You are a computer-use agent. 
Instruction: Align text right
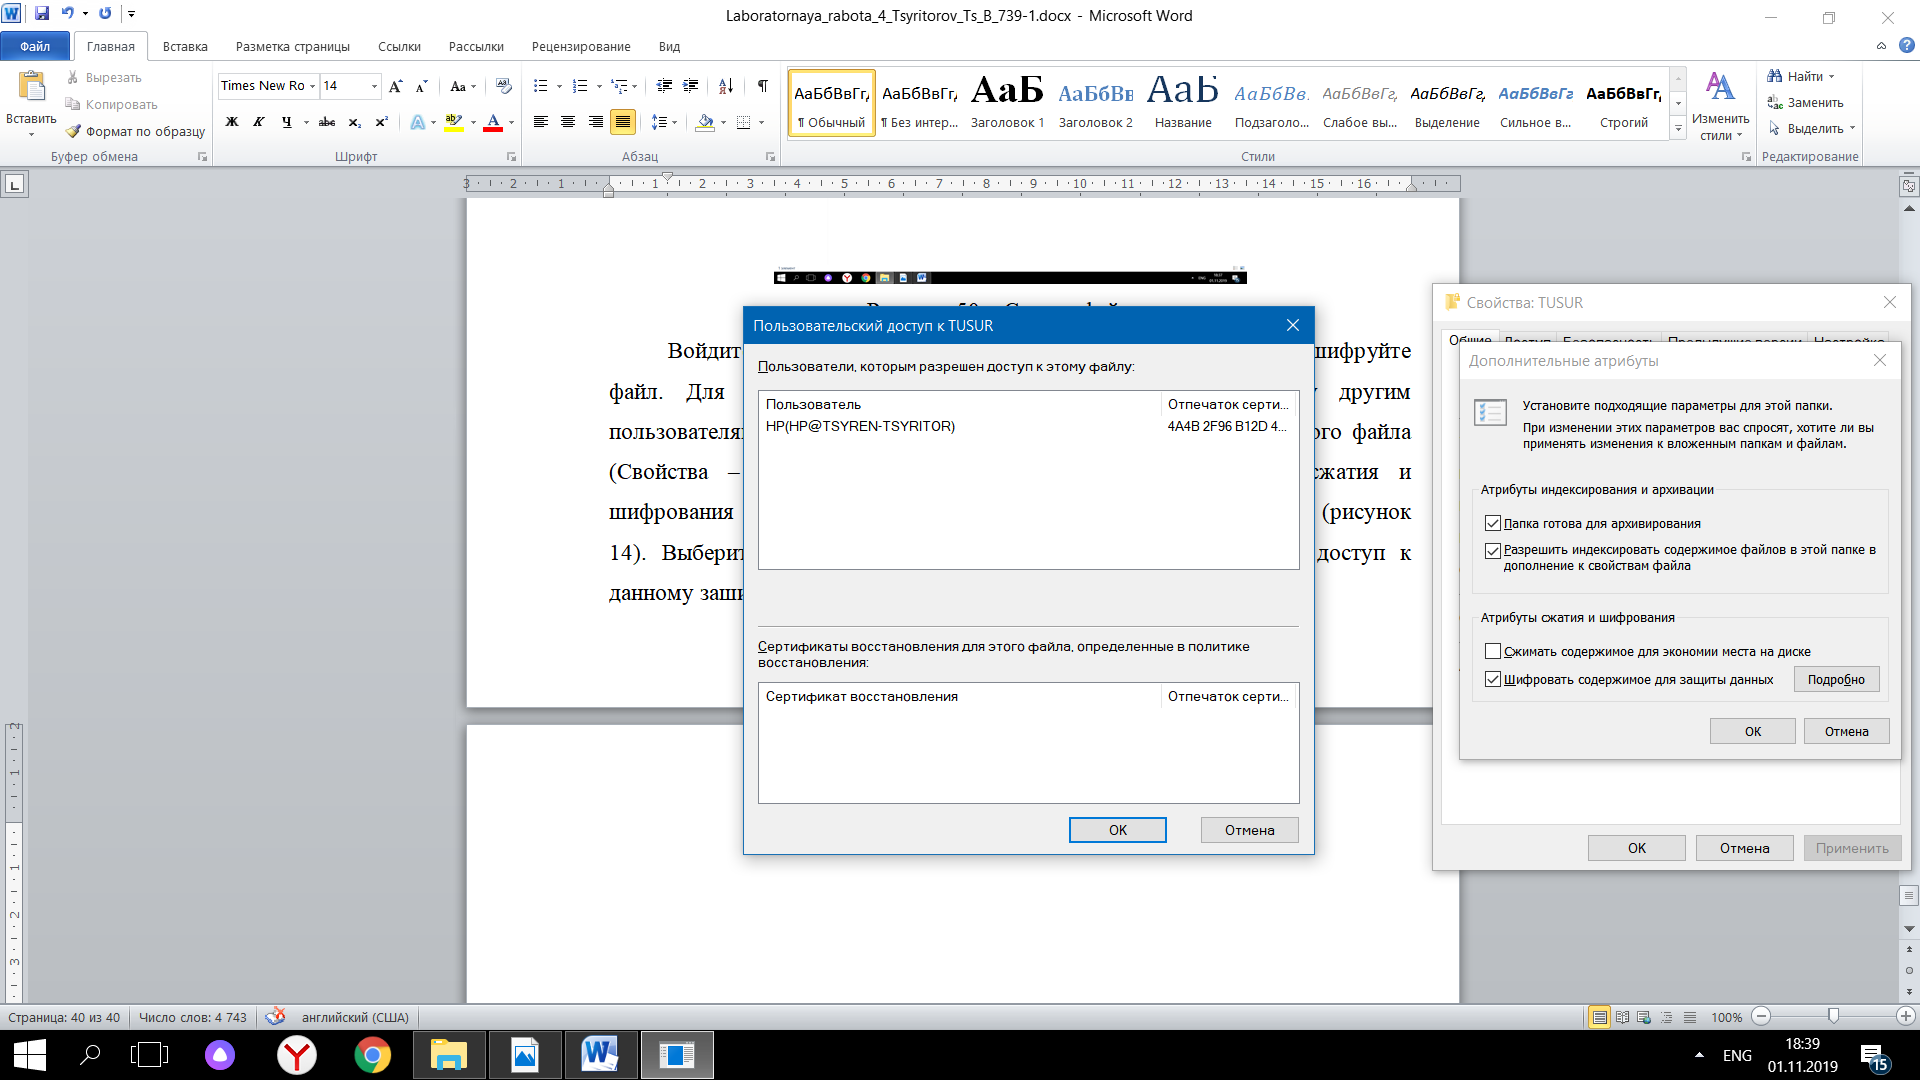(595, 122)
